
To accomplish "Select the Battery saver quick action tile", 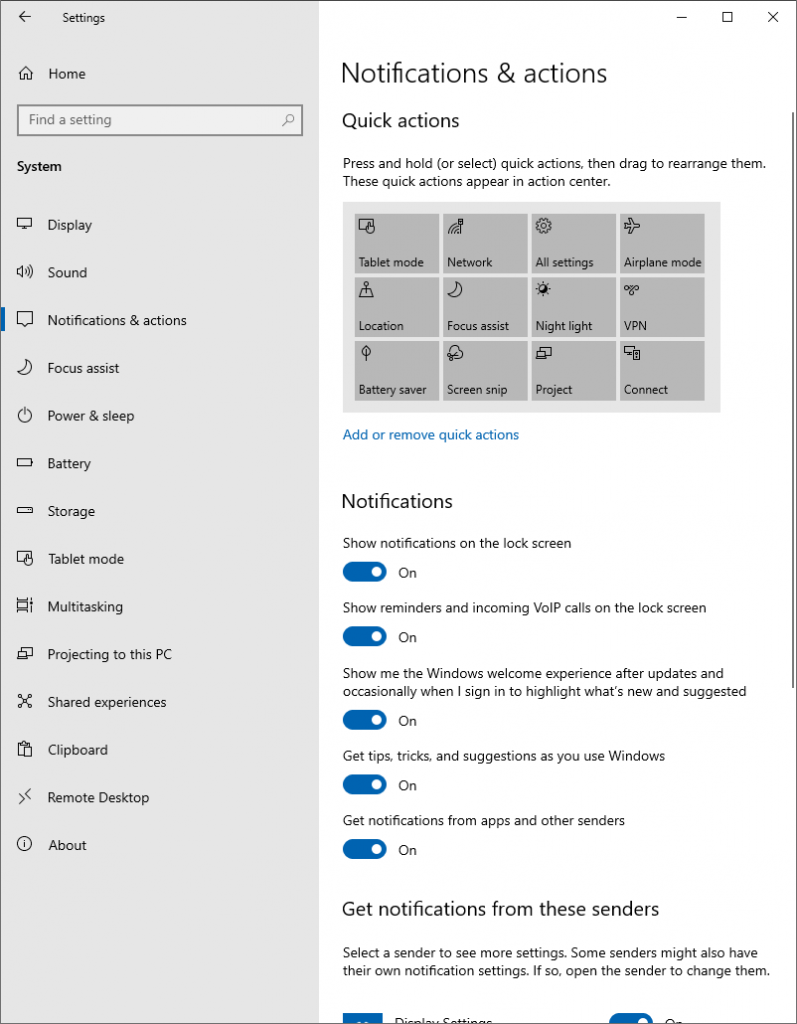I will click(x=397, y=370).
